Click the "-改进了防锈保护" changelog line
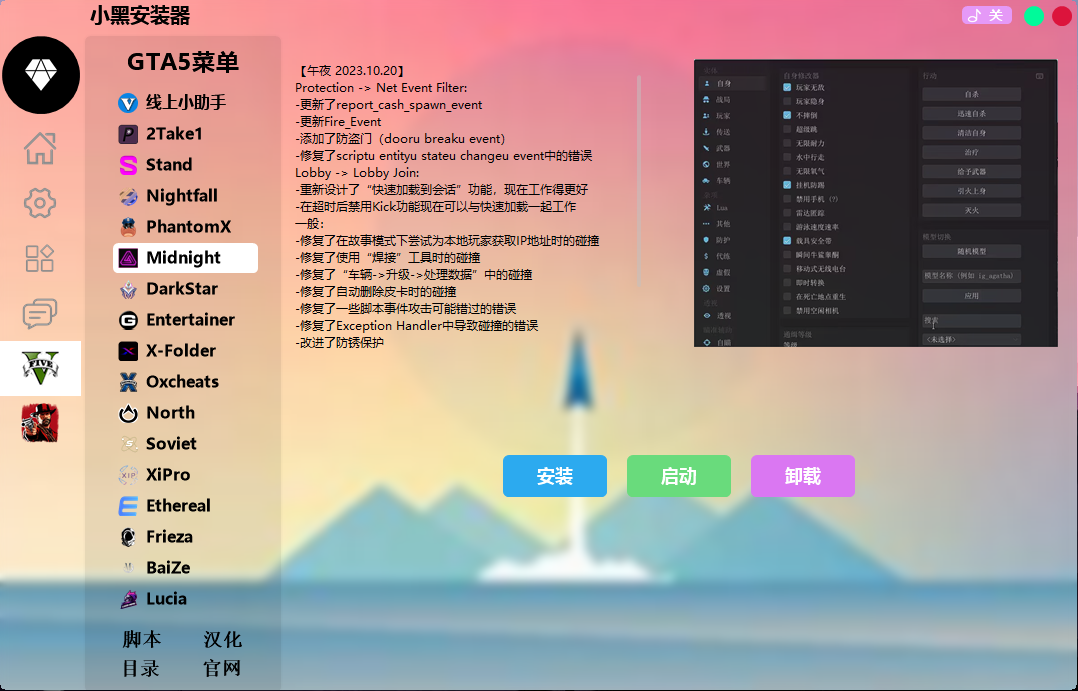1078x691 pixels. pos(340,342)
